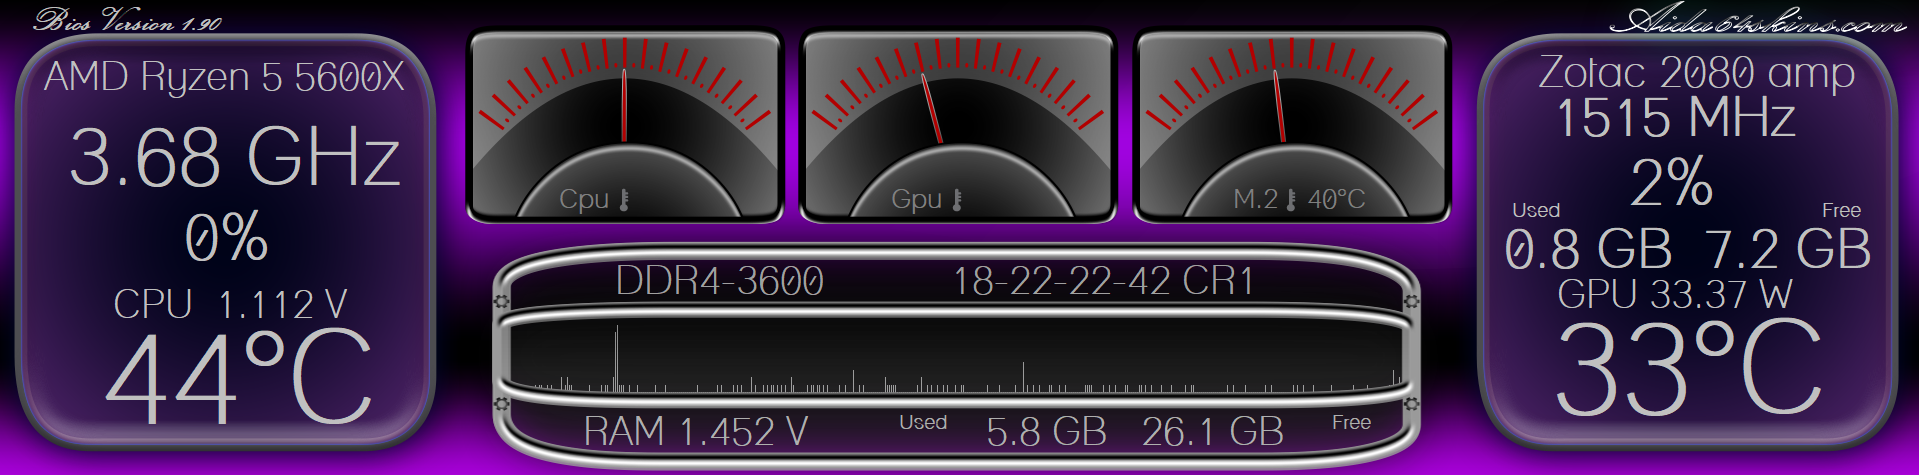Click the M.2 40°C gauge
1919x475 pixels.
[x=1291, y=126]
